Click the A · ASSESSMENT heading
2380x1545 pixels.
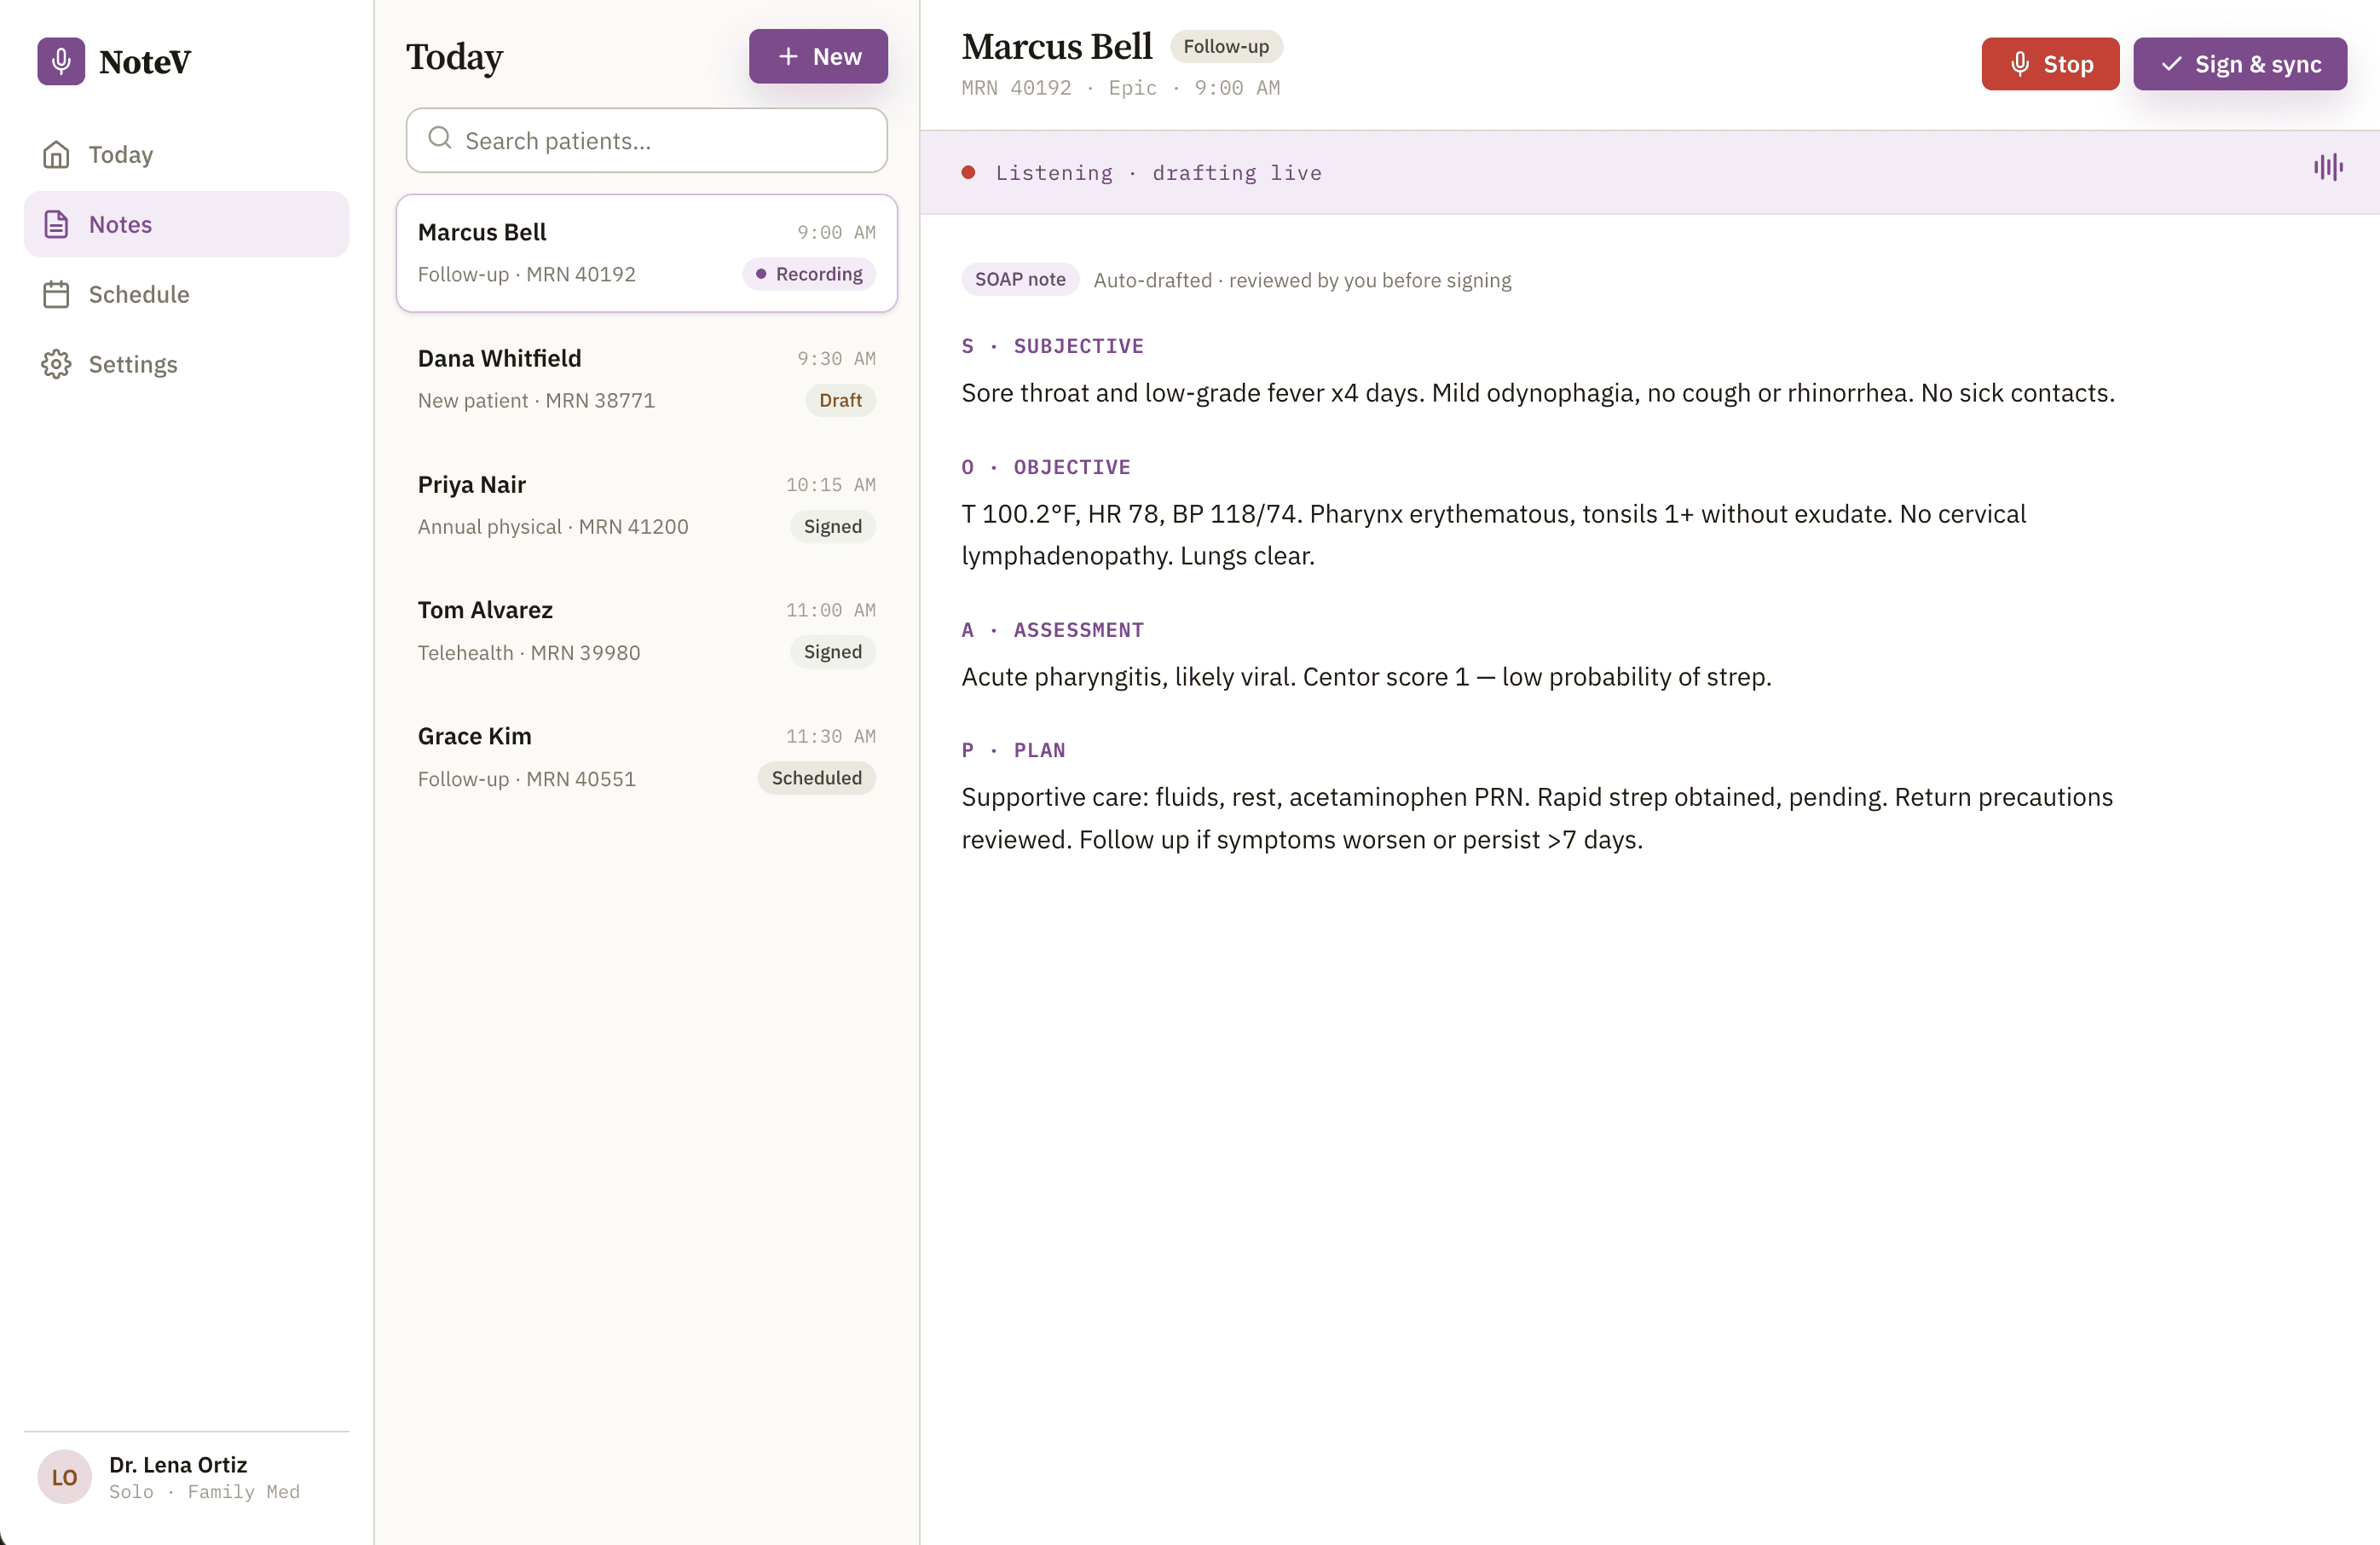pyautogui.click(x=1052, y=630)
